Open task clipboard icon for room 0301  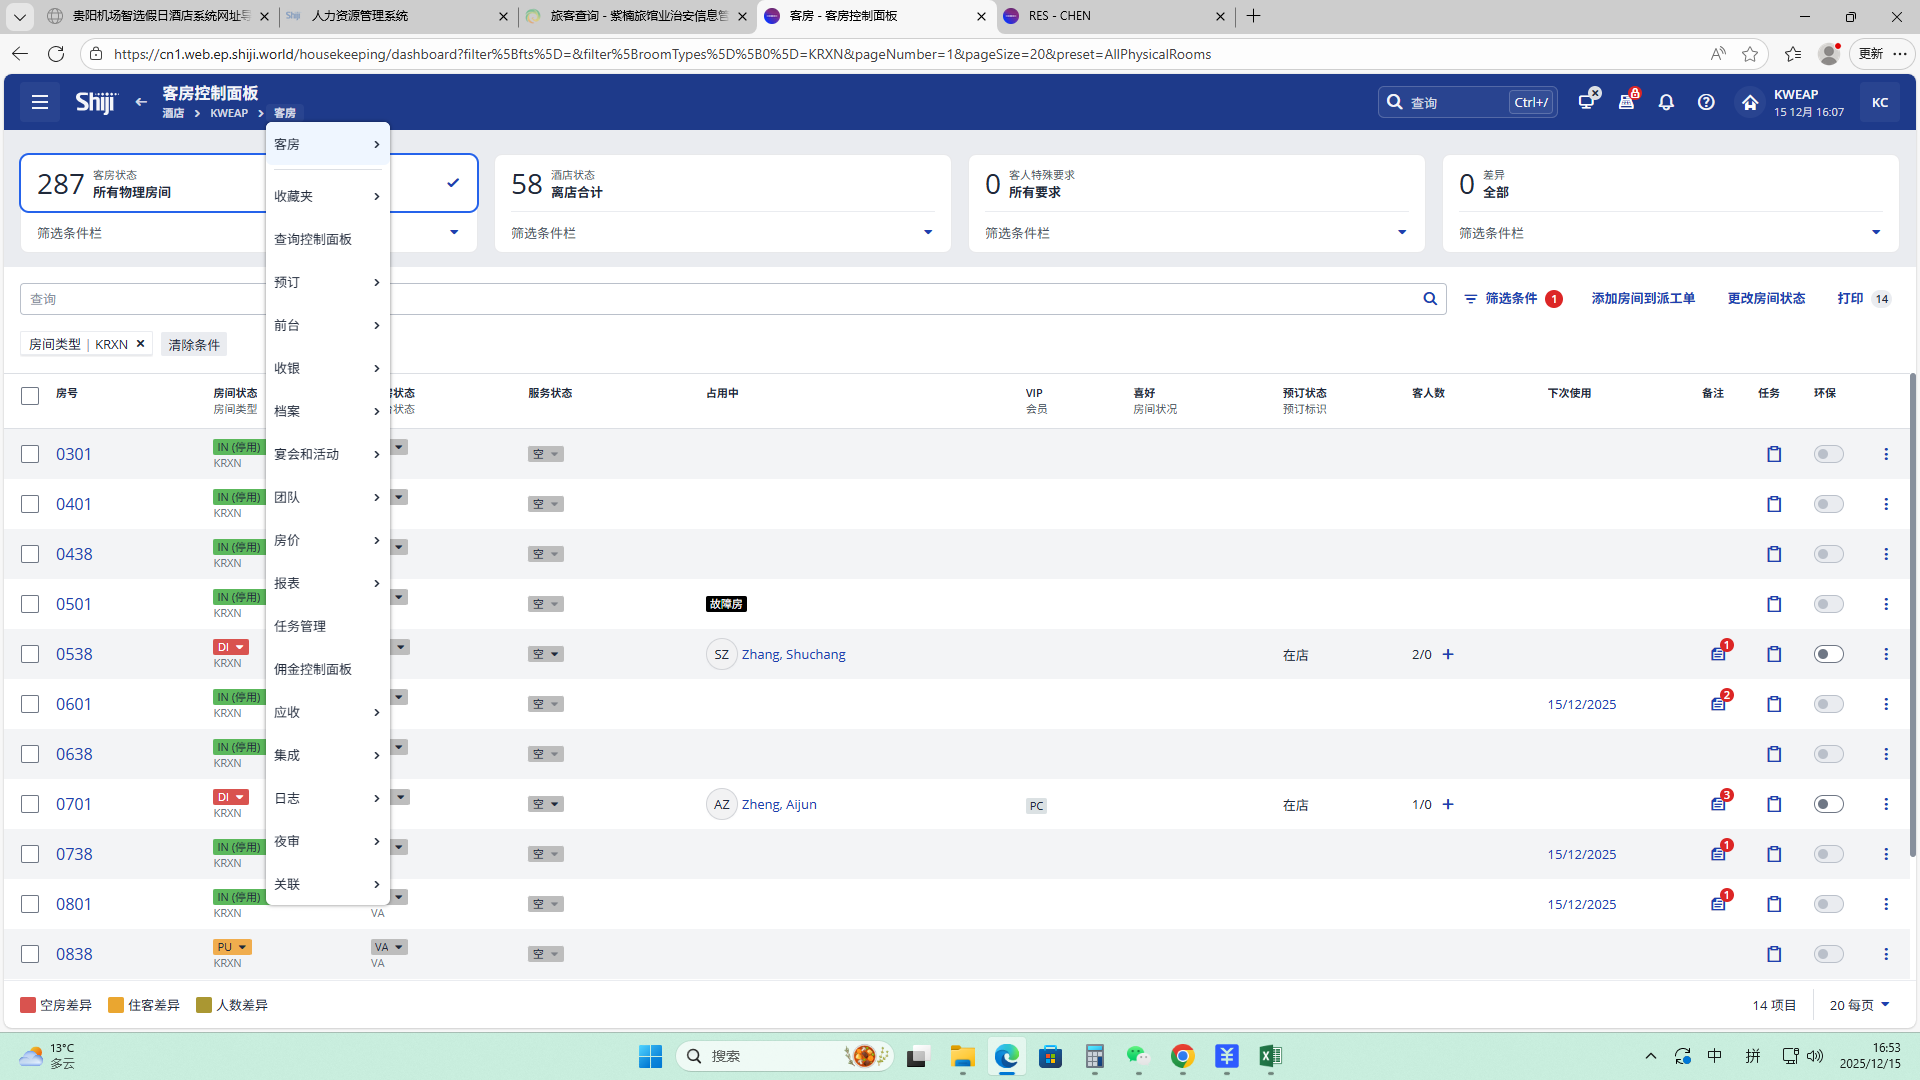[1774, 454]
